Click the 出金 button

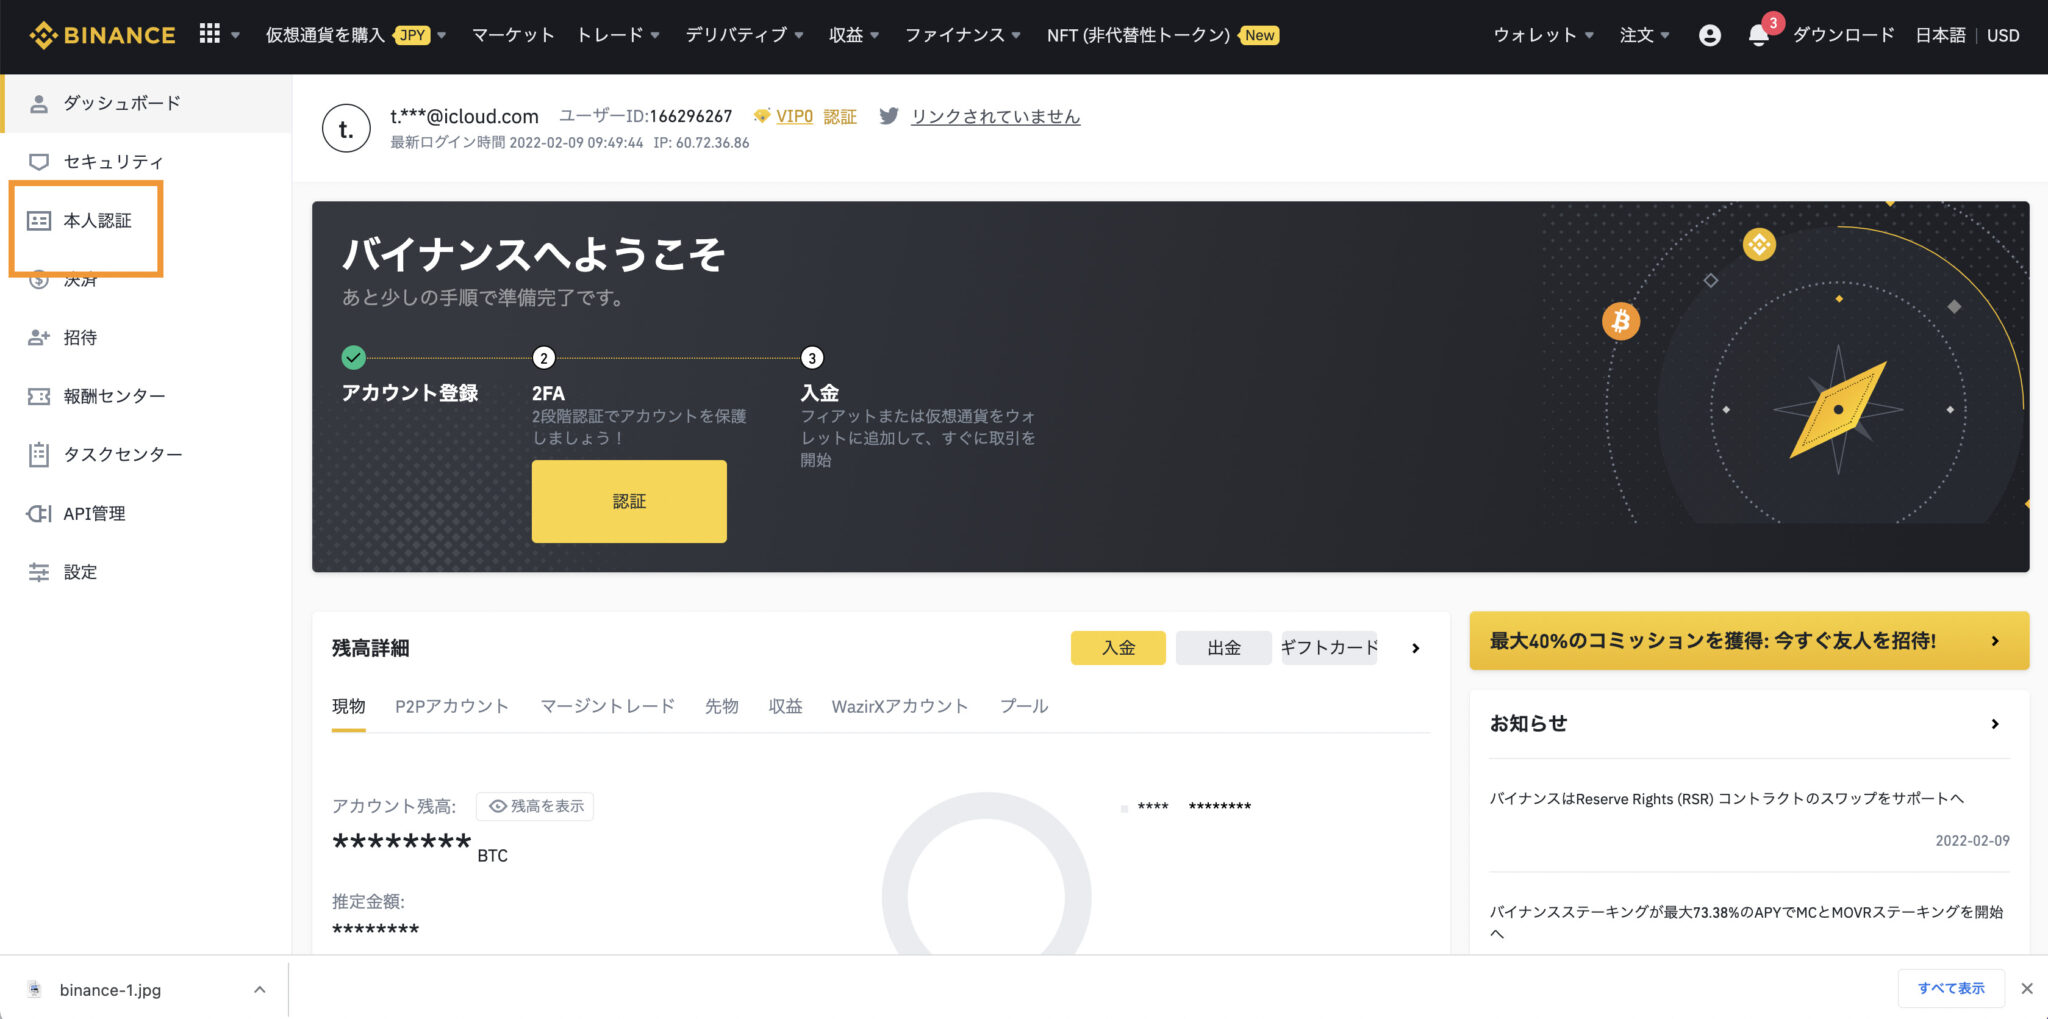click(1224, 648)
